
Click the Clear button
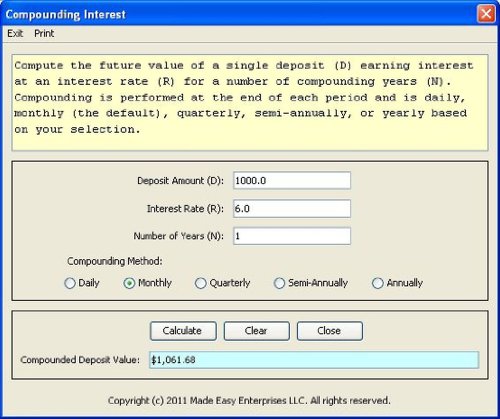(x=256, y=331)
